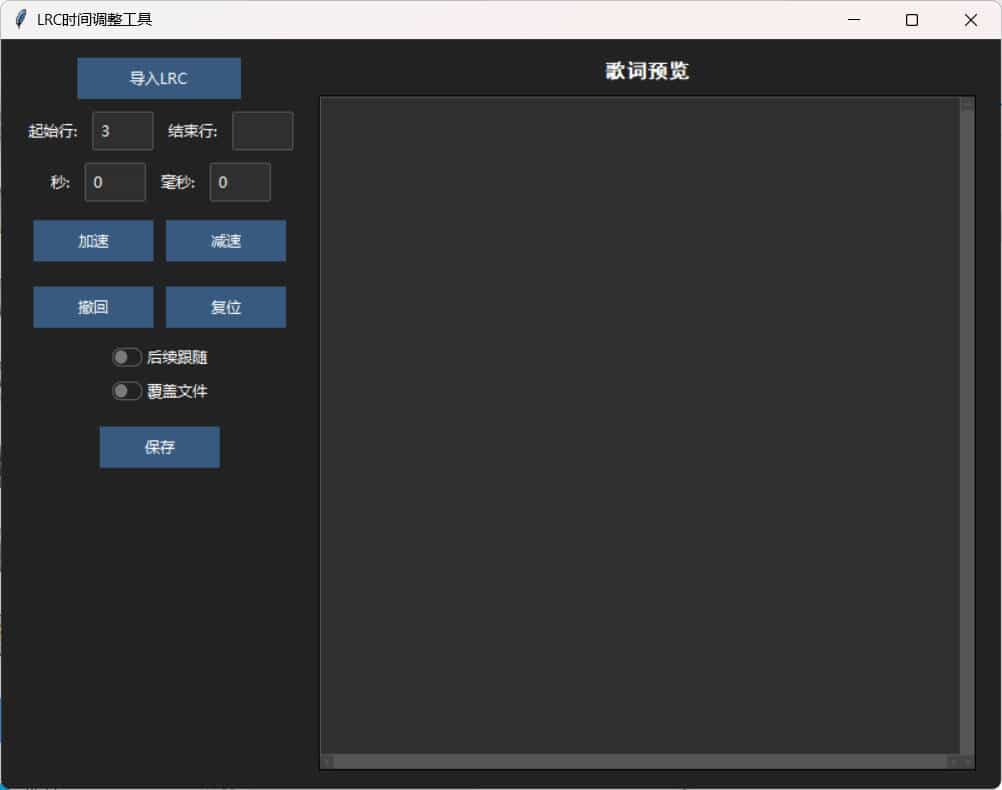Click the maximize button of the window

911,19
